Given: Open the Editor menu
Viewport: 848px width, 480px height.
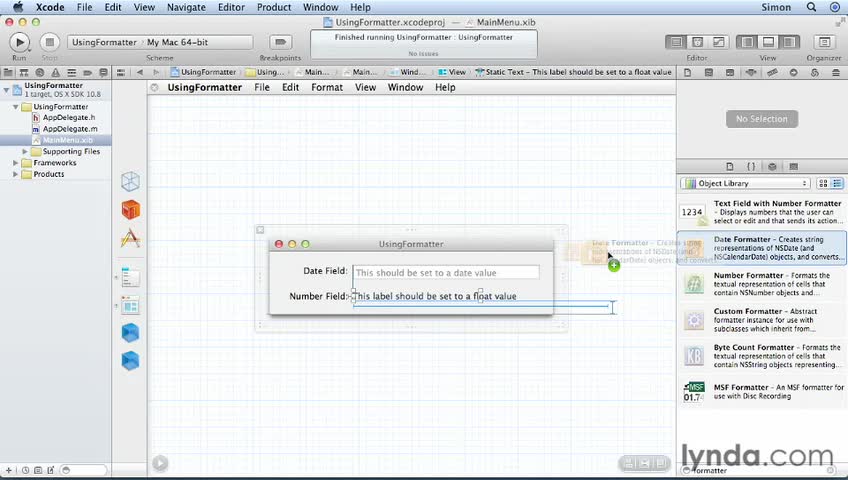Looking at the screenshot, I should 231,7.
